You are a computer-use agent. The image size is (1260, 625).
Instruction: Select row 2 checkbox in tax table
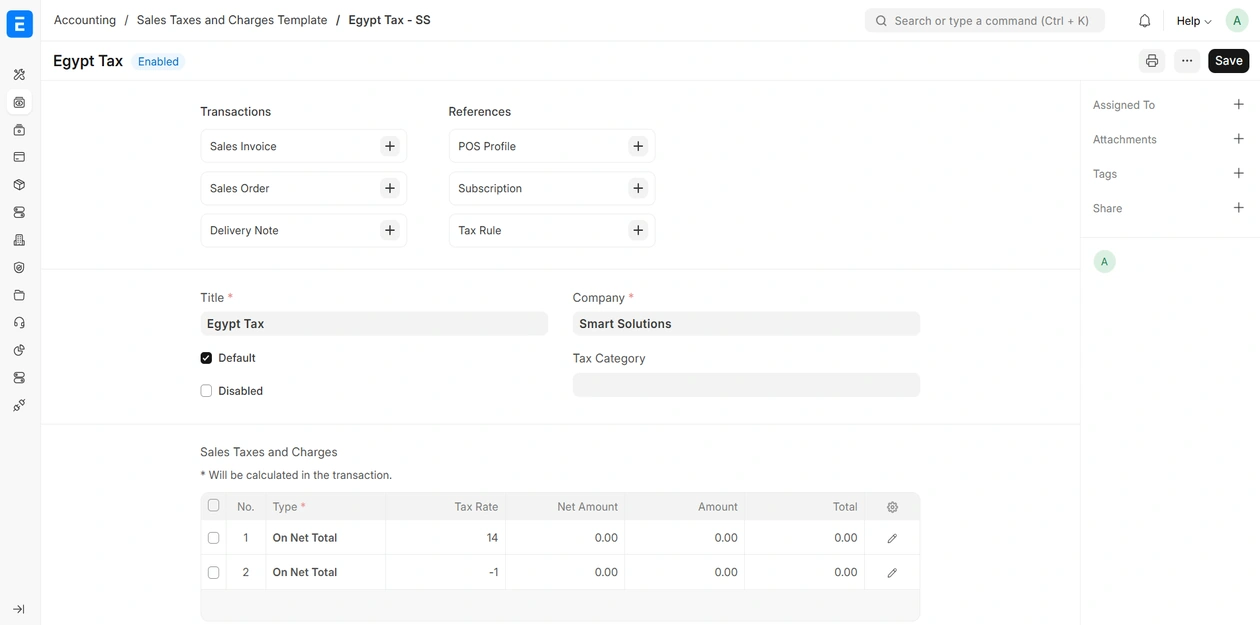213,573
